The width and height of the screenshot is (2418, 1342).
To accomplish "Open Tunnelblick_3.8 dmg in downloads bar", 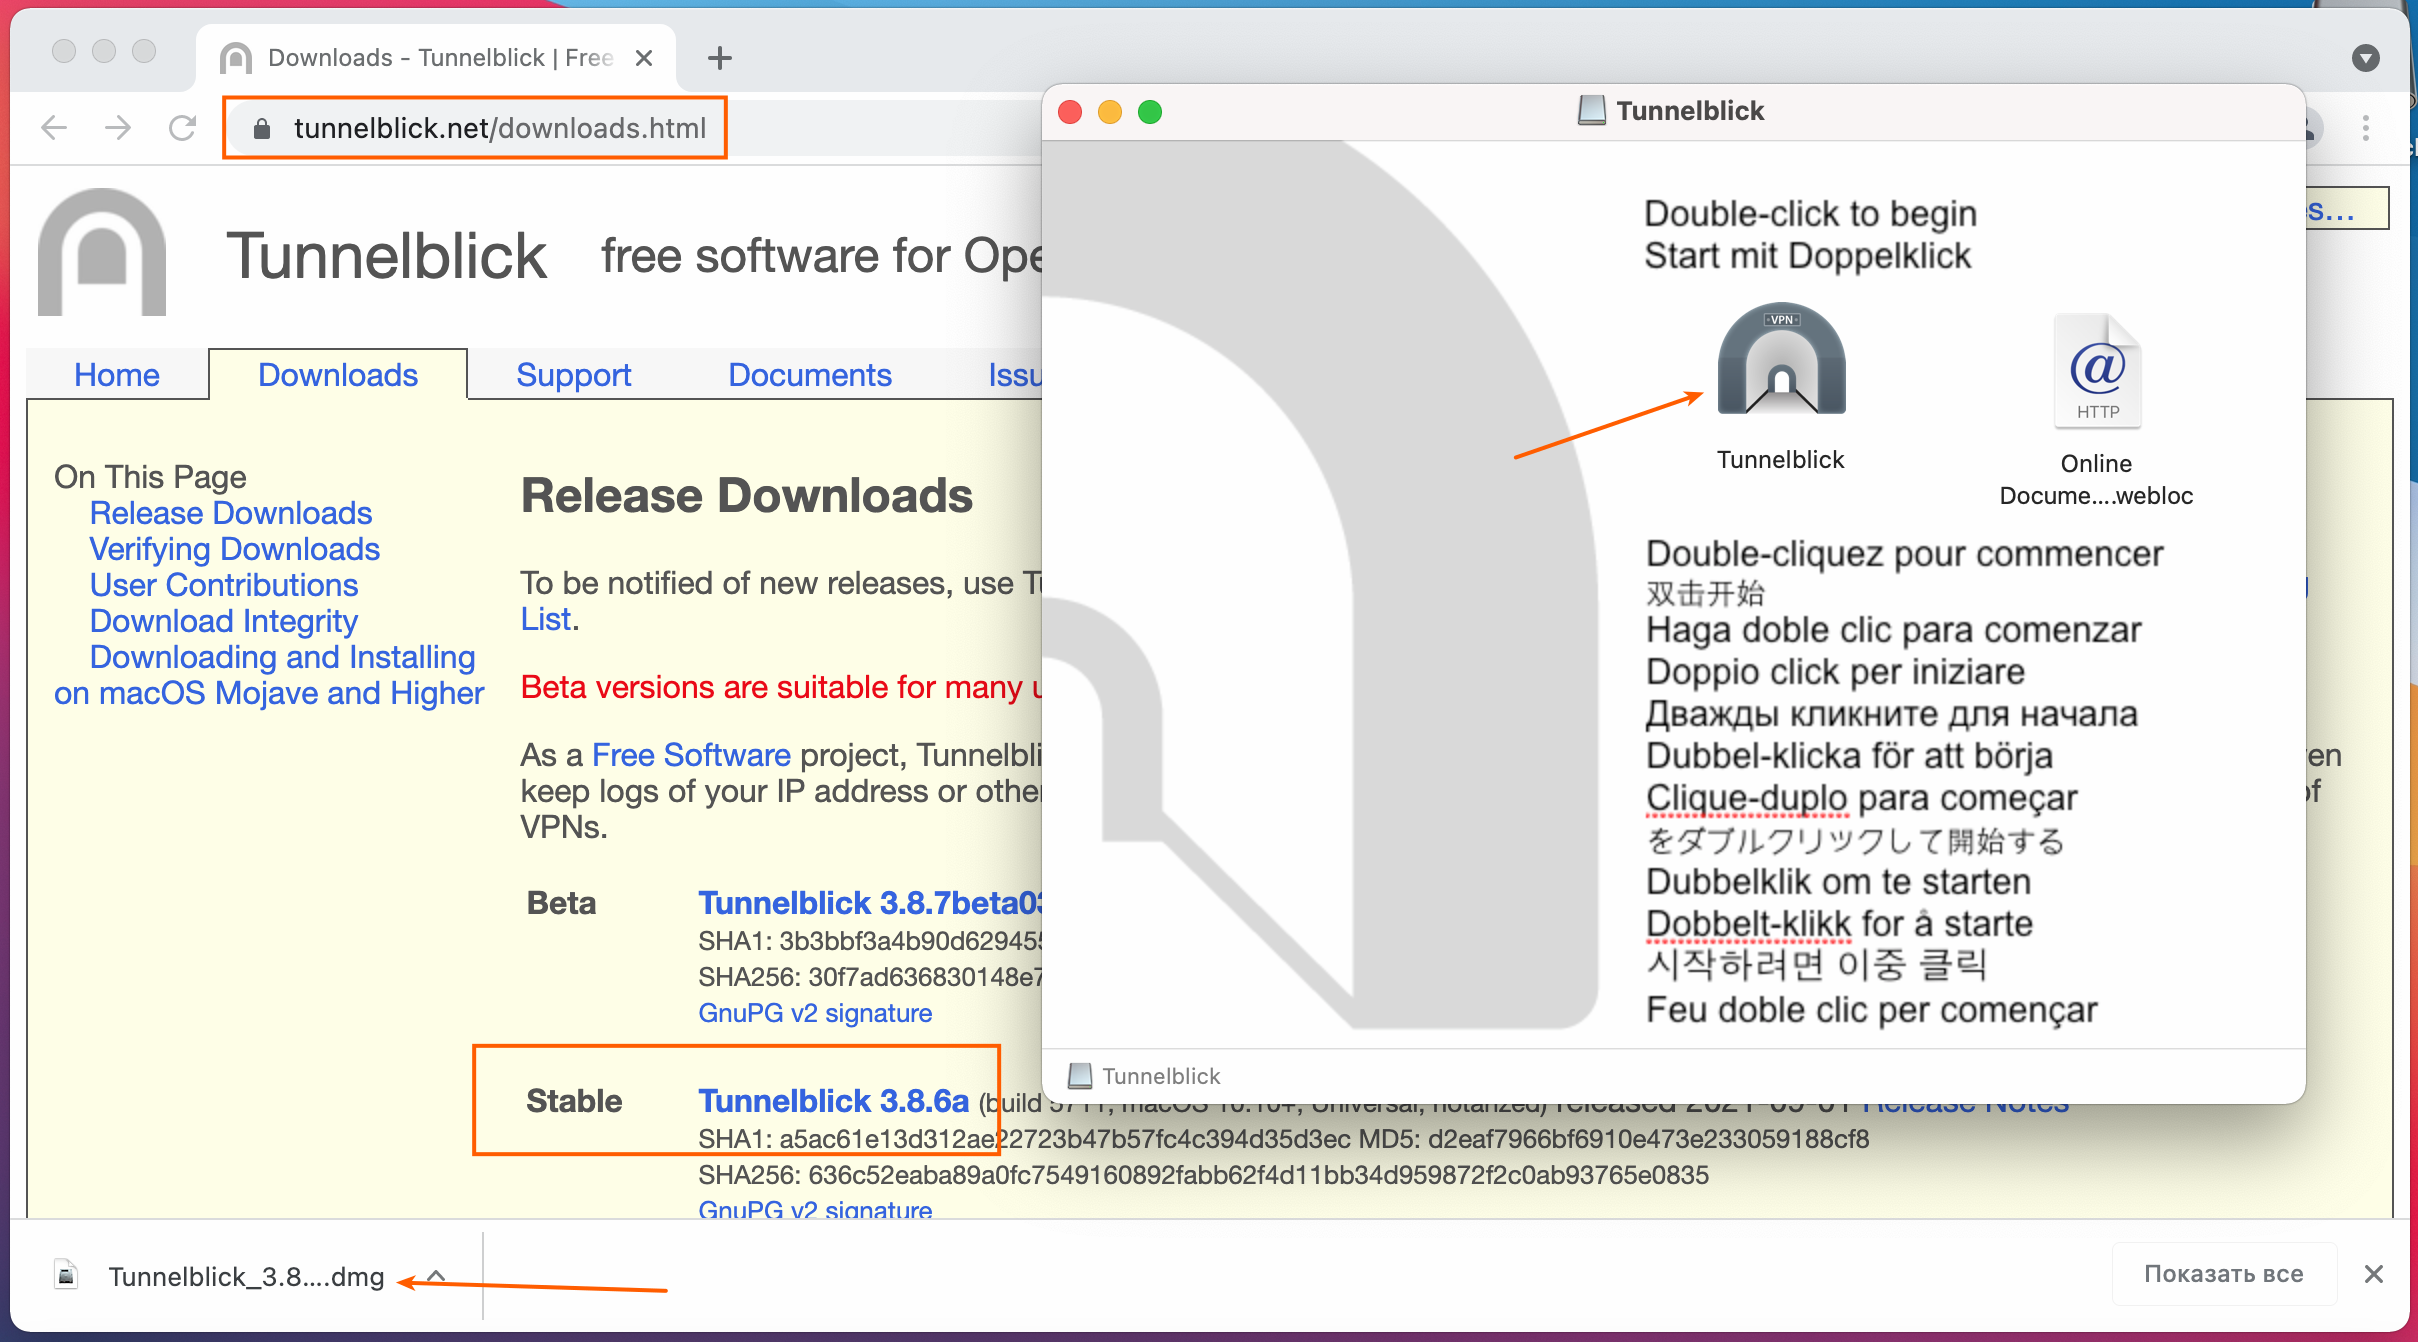I will click(245, 1277).
